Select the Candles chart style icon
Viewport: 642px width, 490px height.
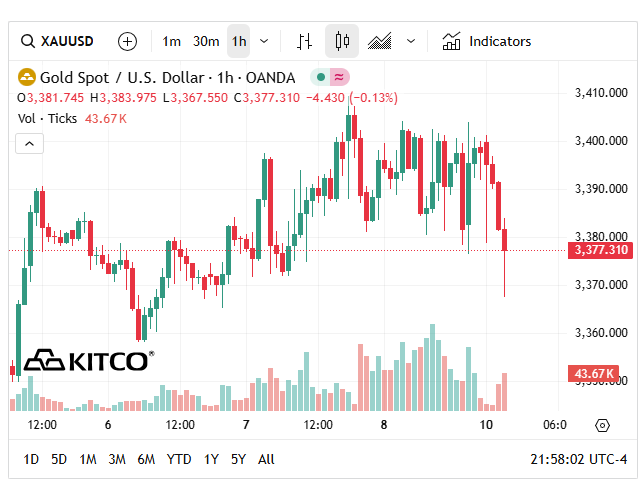342,41
